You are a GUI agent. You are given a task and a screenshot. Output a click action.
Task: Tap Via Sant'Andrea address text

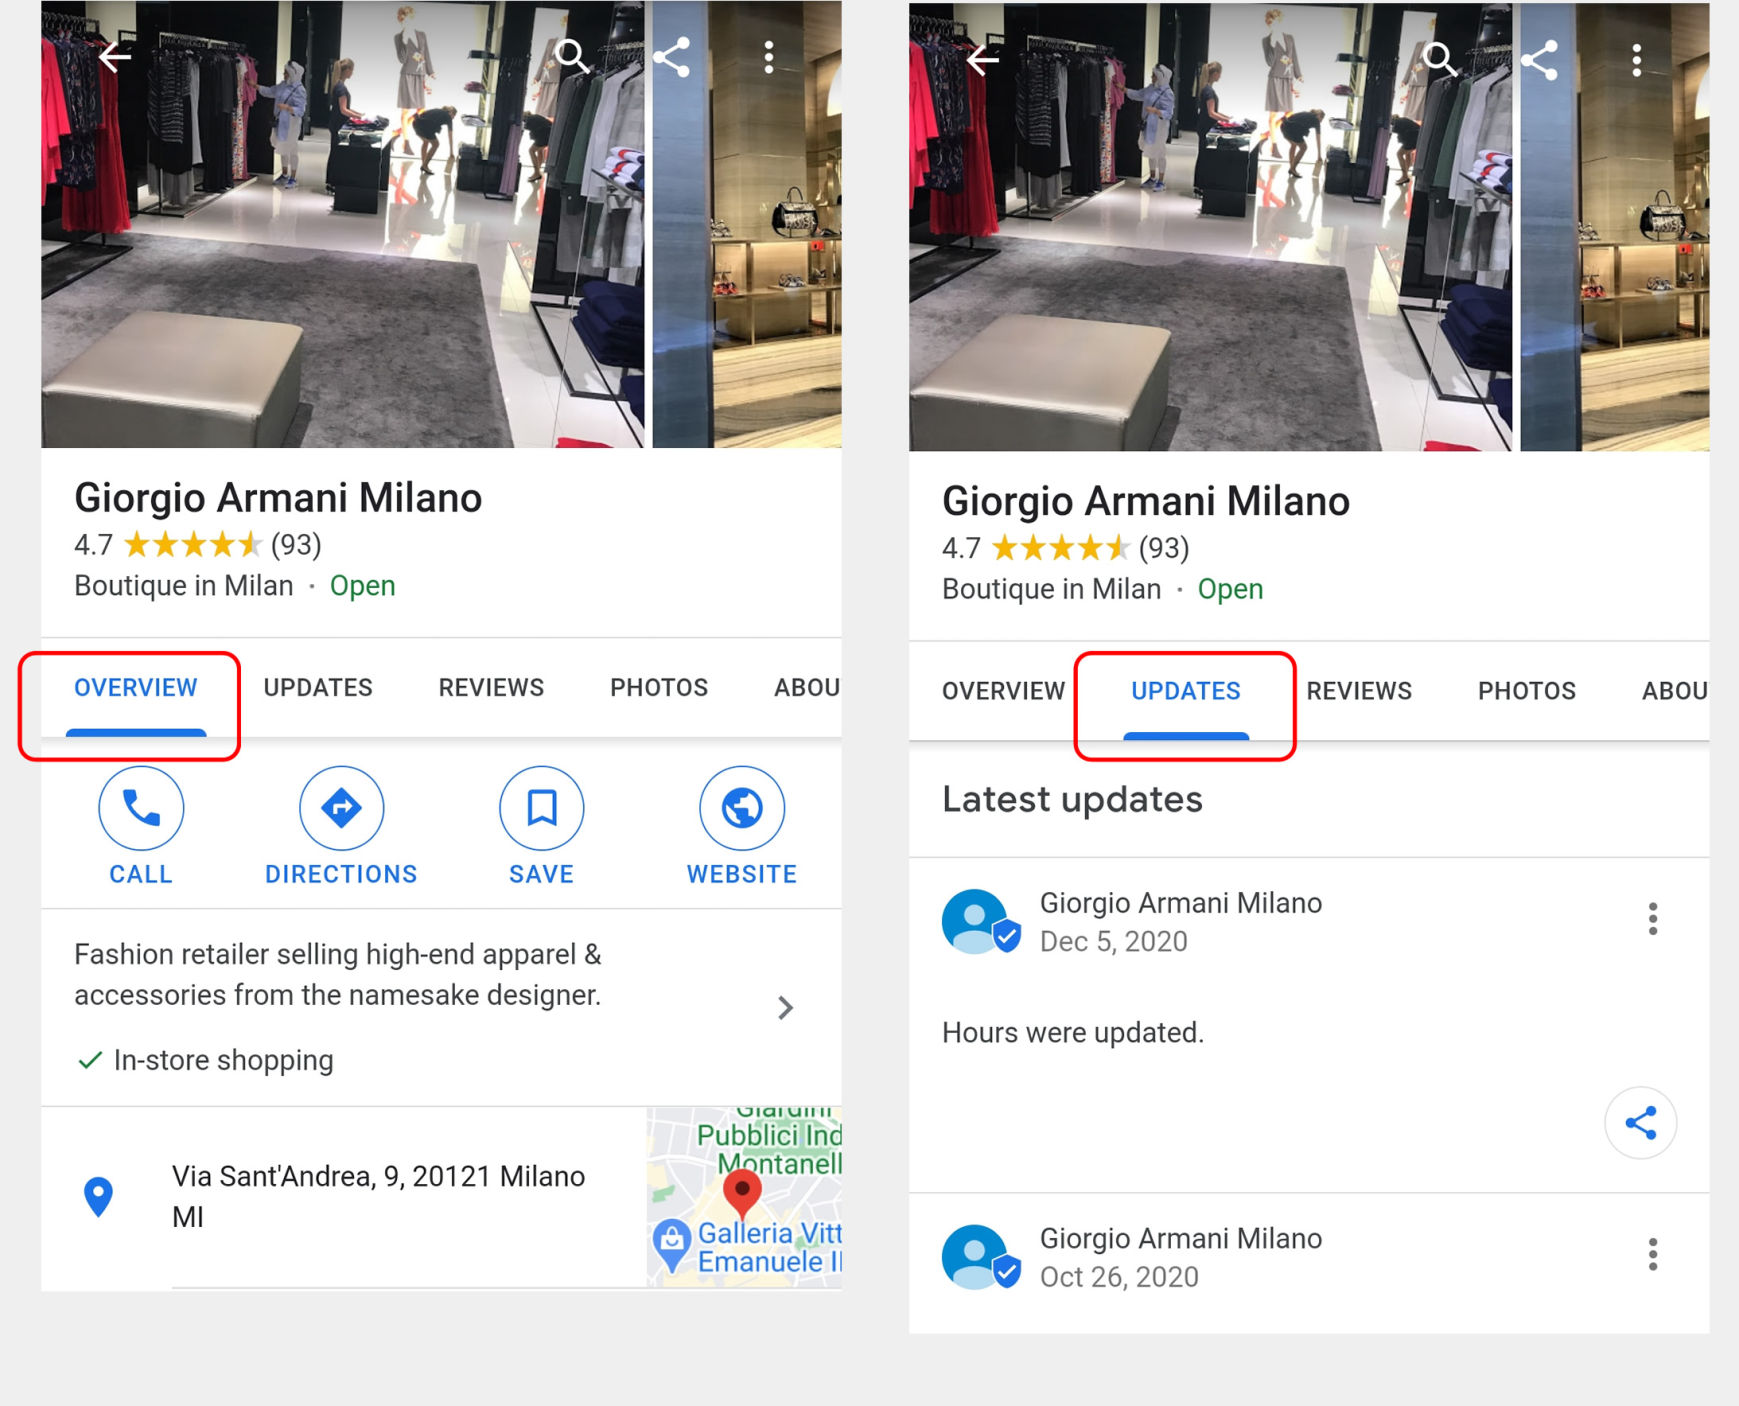click(x=378, y=1196)
